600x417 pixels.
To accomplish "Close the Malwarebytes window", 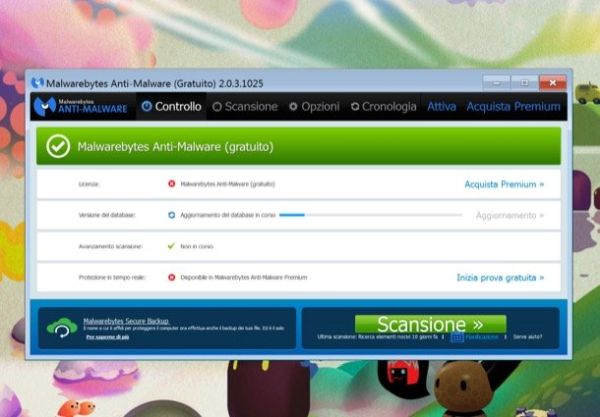I will click(553, 83).
